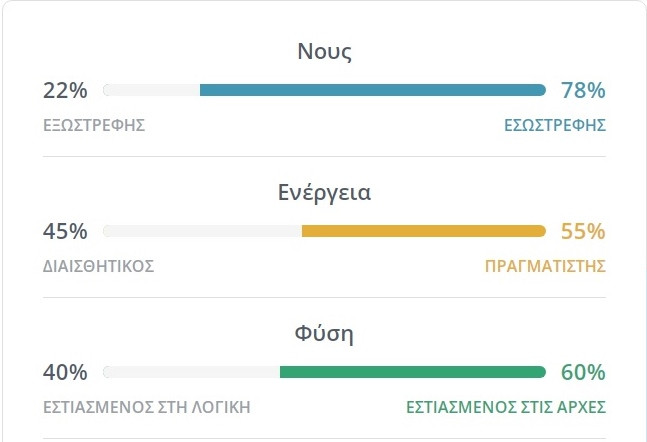This screenshot has height=442, width=647.
Task: Click the gray part of Νους bar
Action: click(x=151, y=90)
